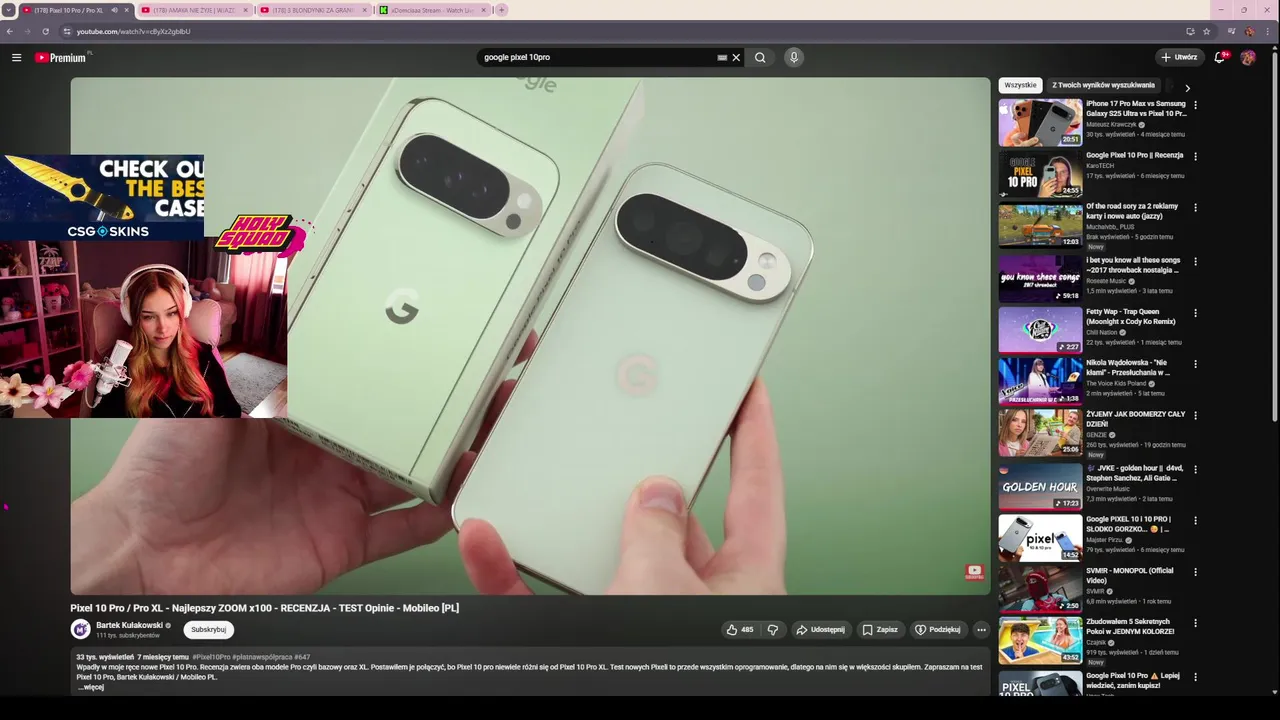This screenshot has width=1280, height=720.
Task: Dislike the video with thumbs down
Action: (x=772, y=630)
